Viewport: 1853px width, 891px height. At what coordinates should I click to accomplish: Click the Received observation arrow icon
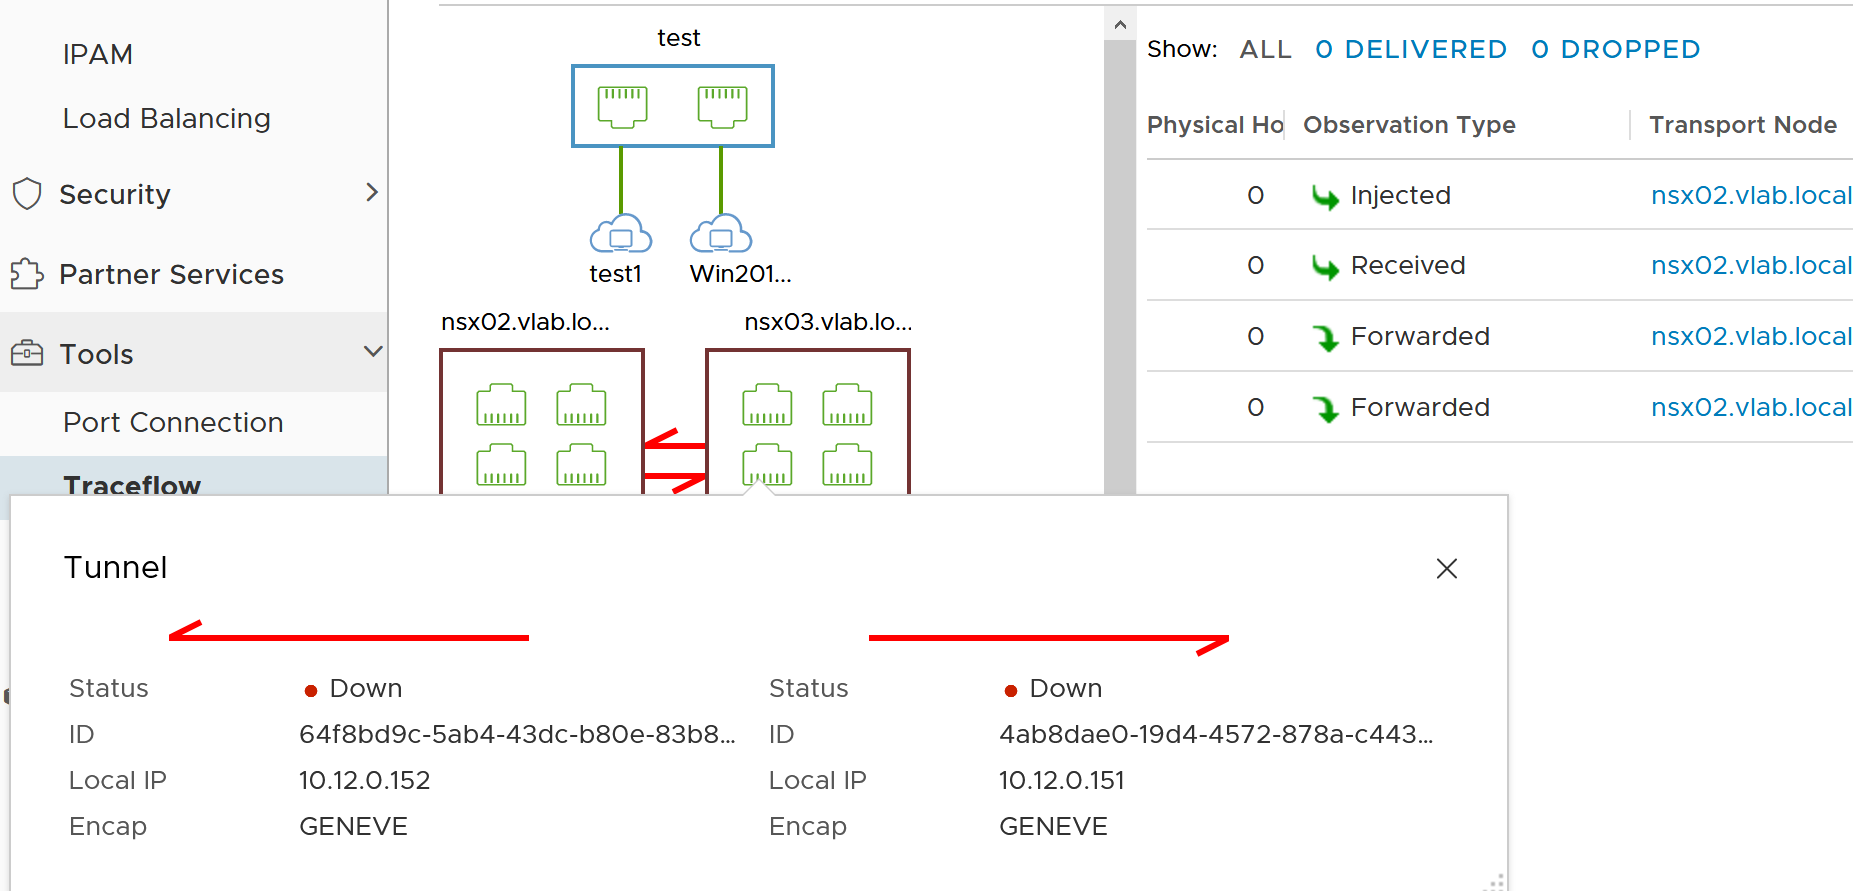[1325, 267]
